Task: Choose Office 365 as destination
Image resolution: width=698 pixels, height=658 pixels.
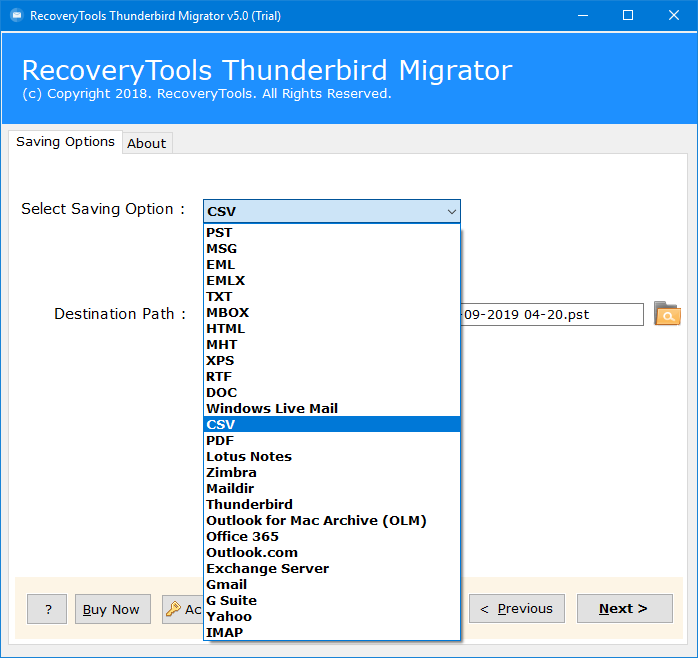Action: (x=332, y=536)
